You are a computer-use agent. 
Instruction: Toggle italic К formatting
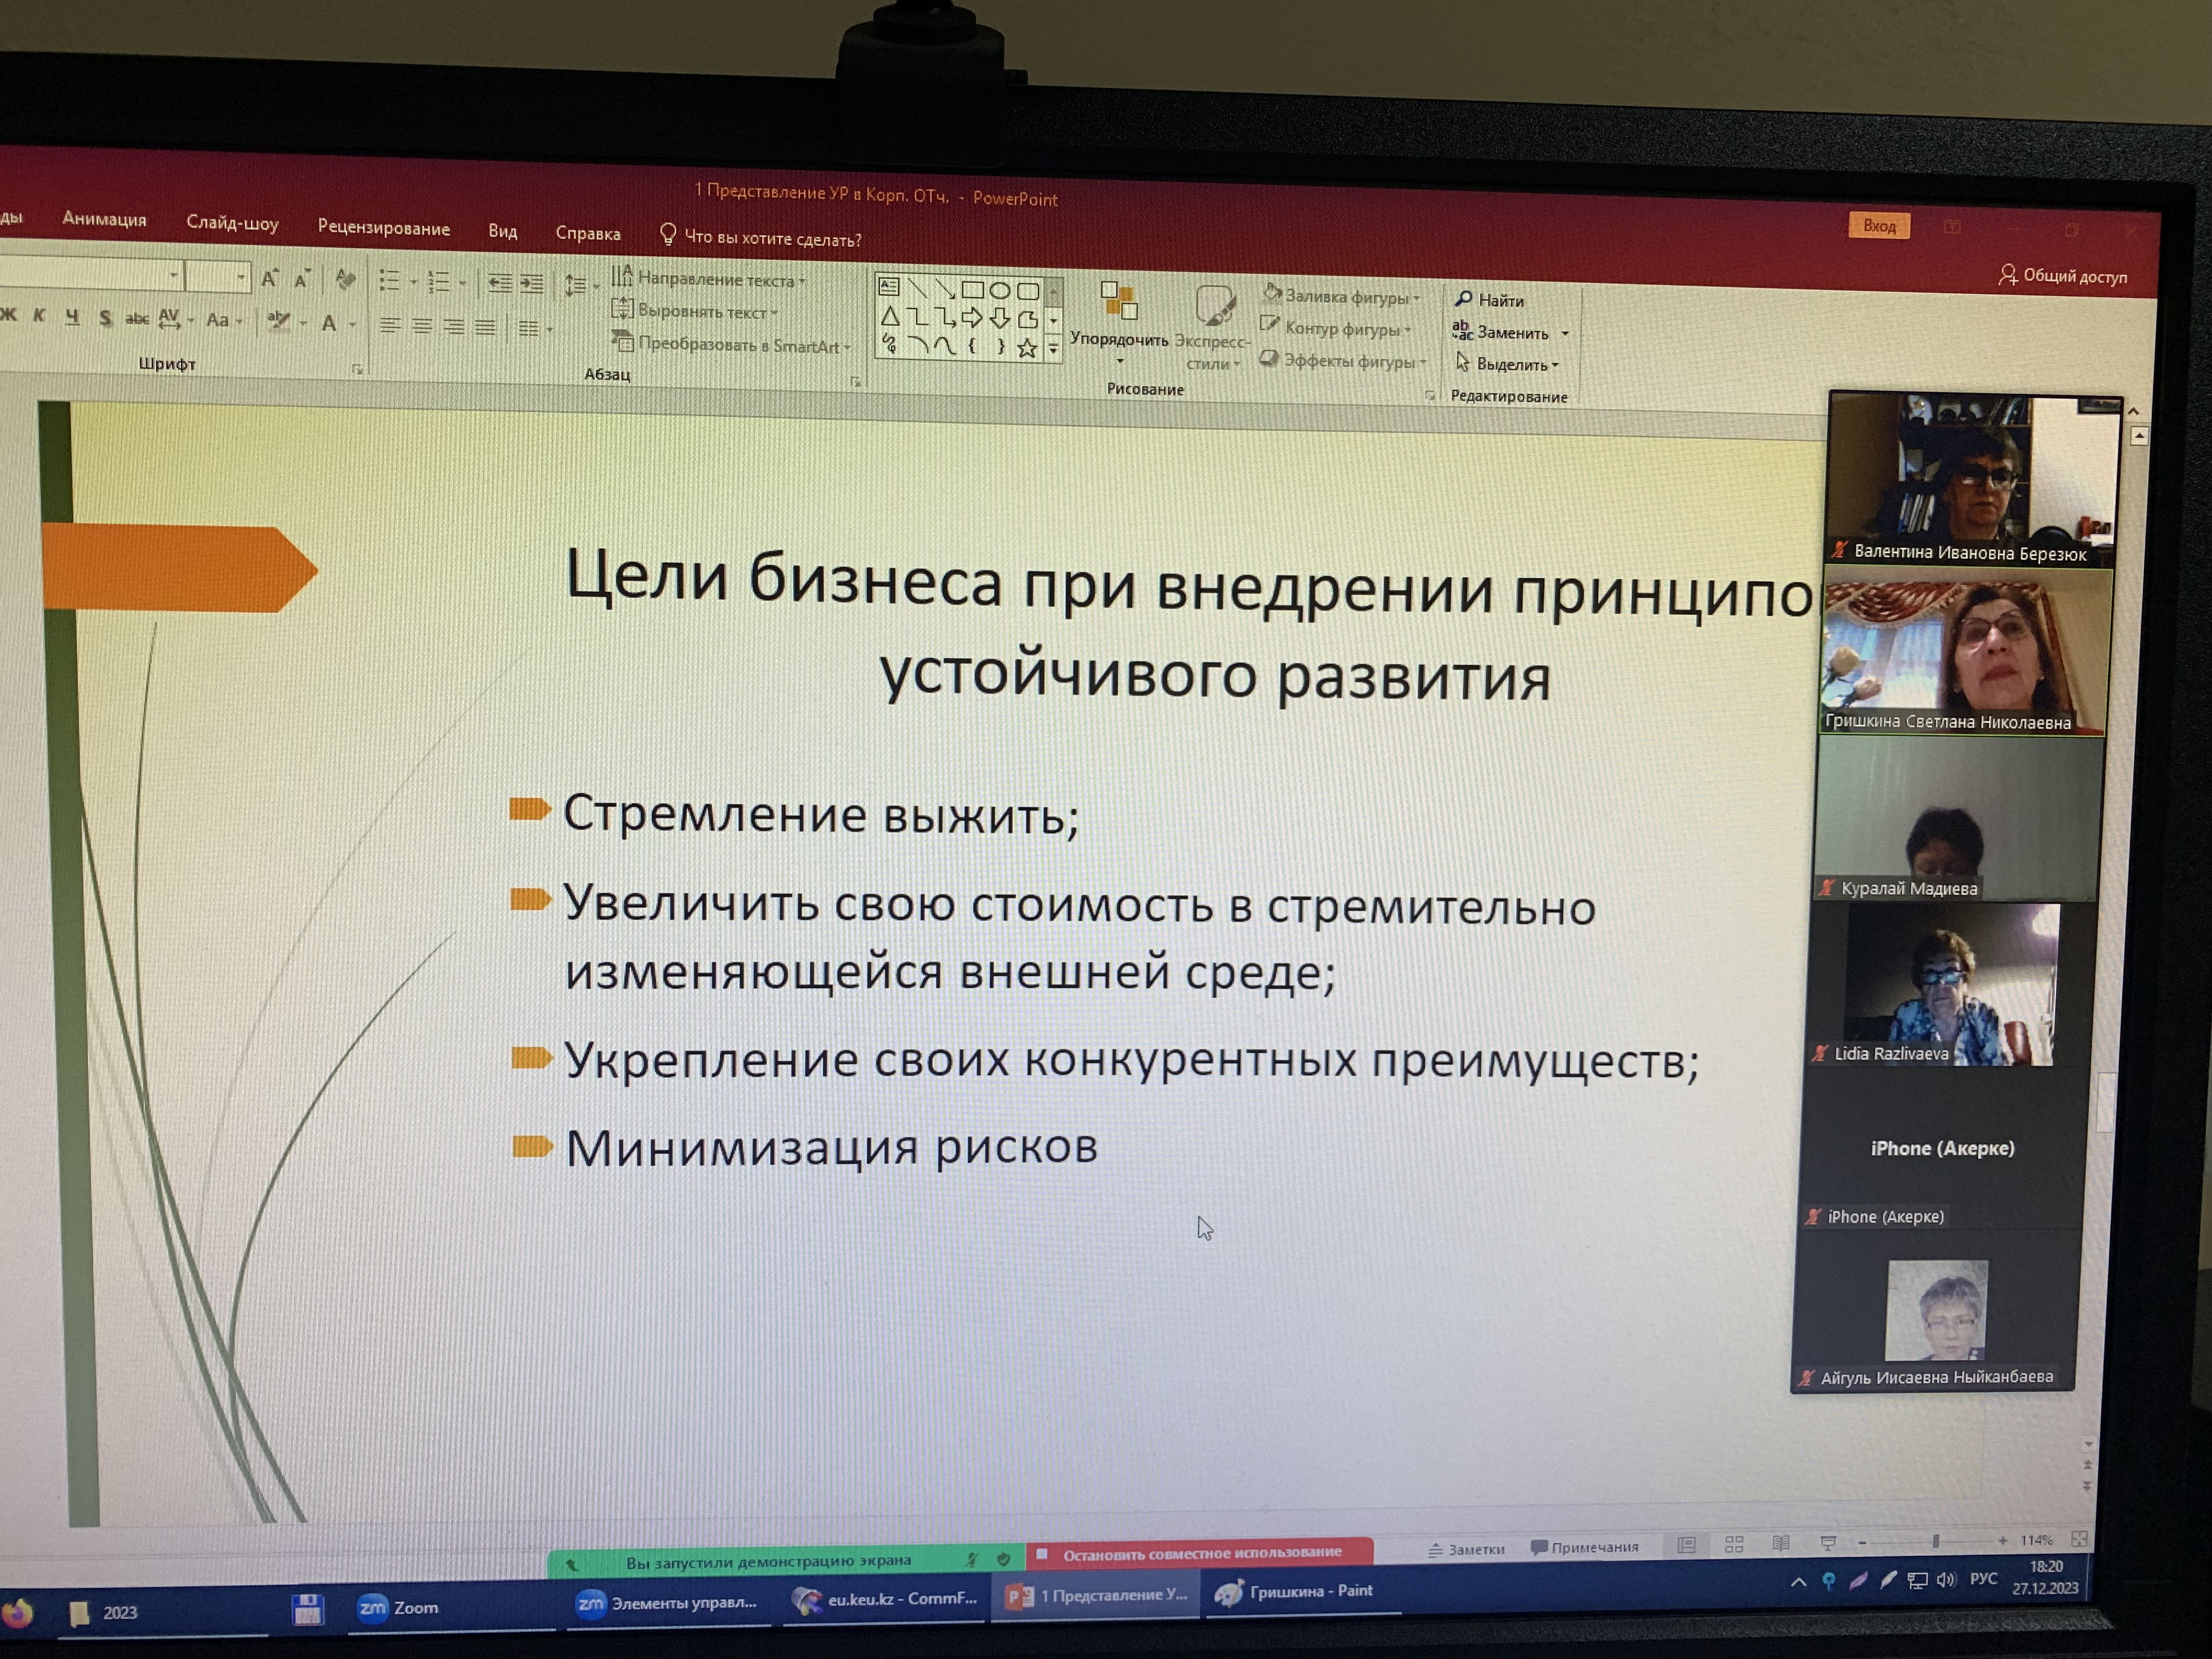pyautogui.click(x=40, y=316)
